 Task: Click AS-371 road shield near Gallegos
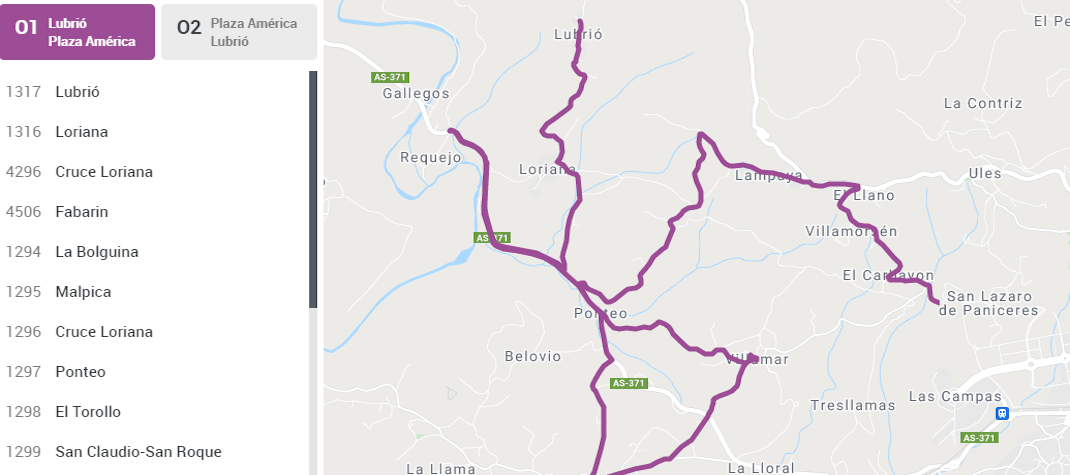pyautogui.click(x=389, y=77)
